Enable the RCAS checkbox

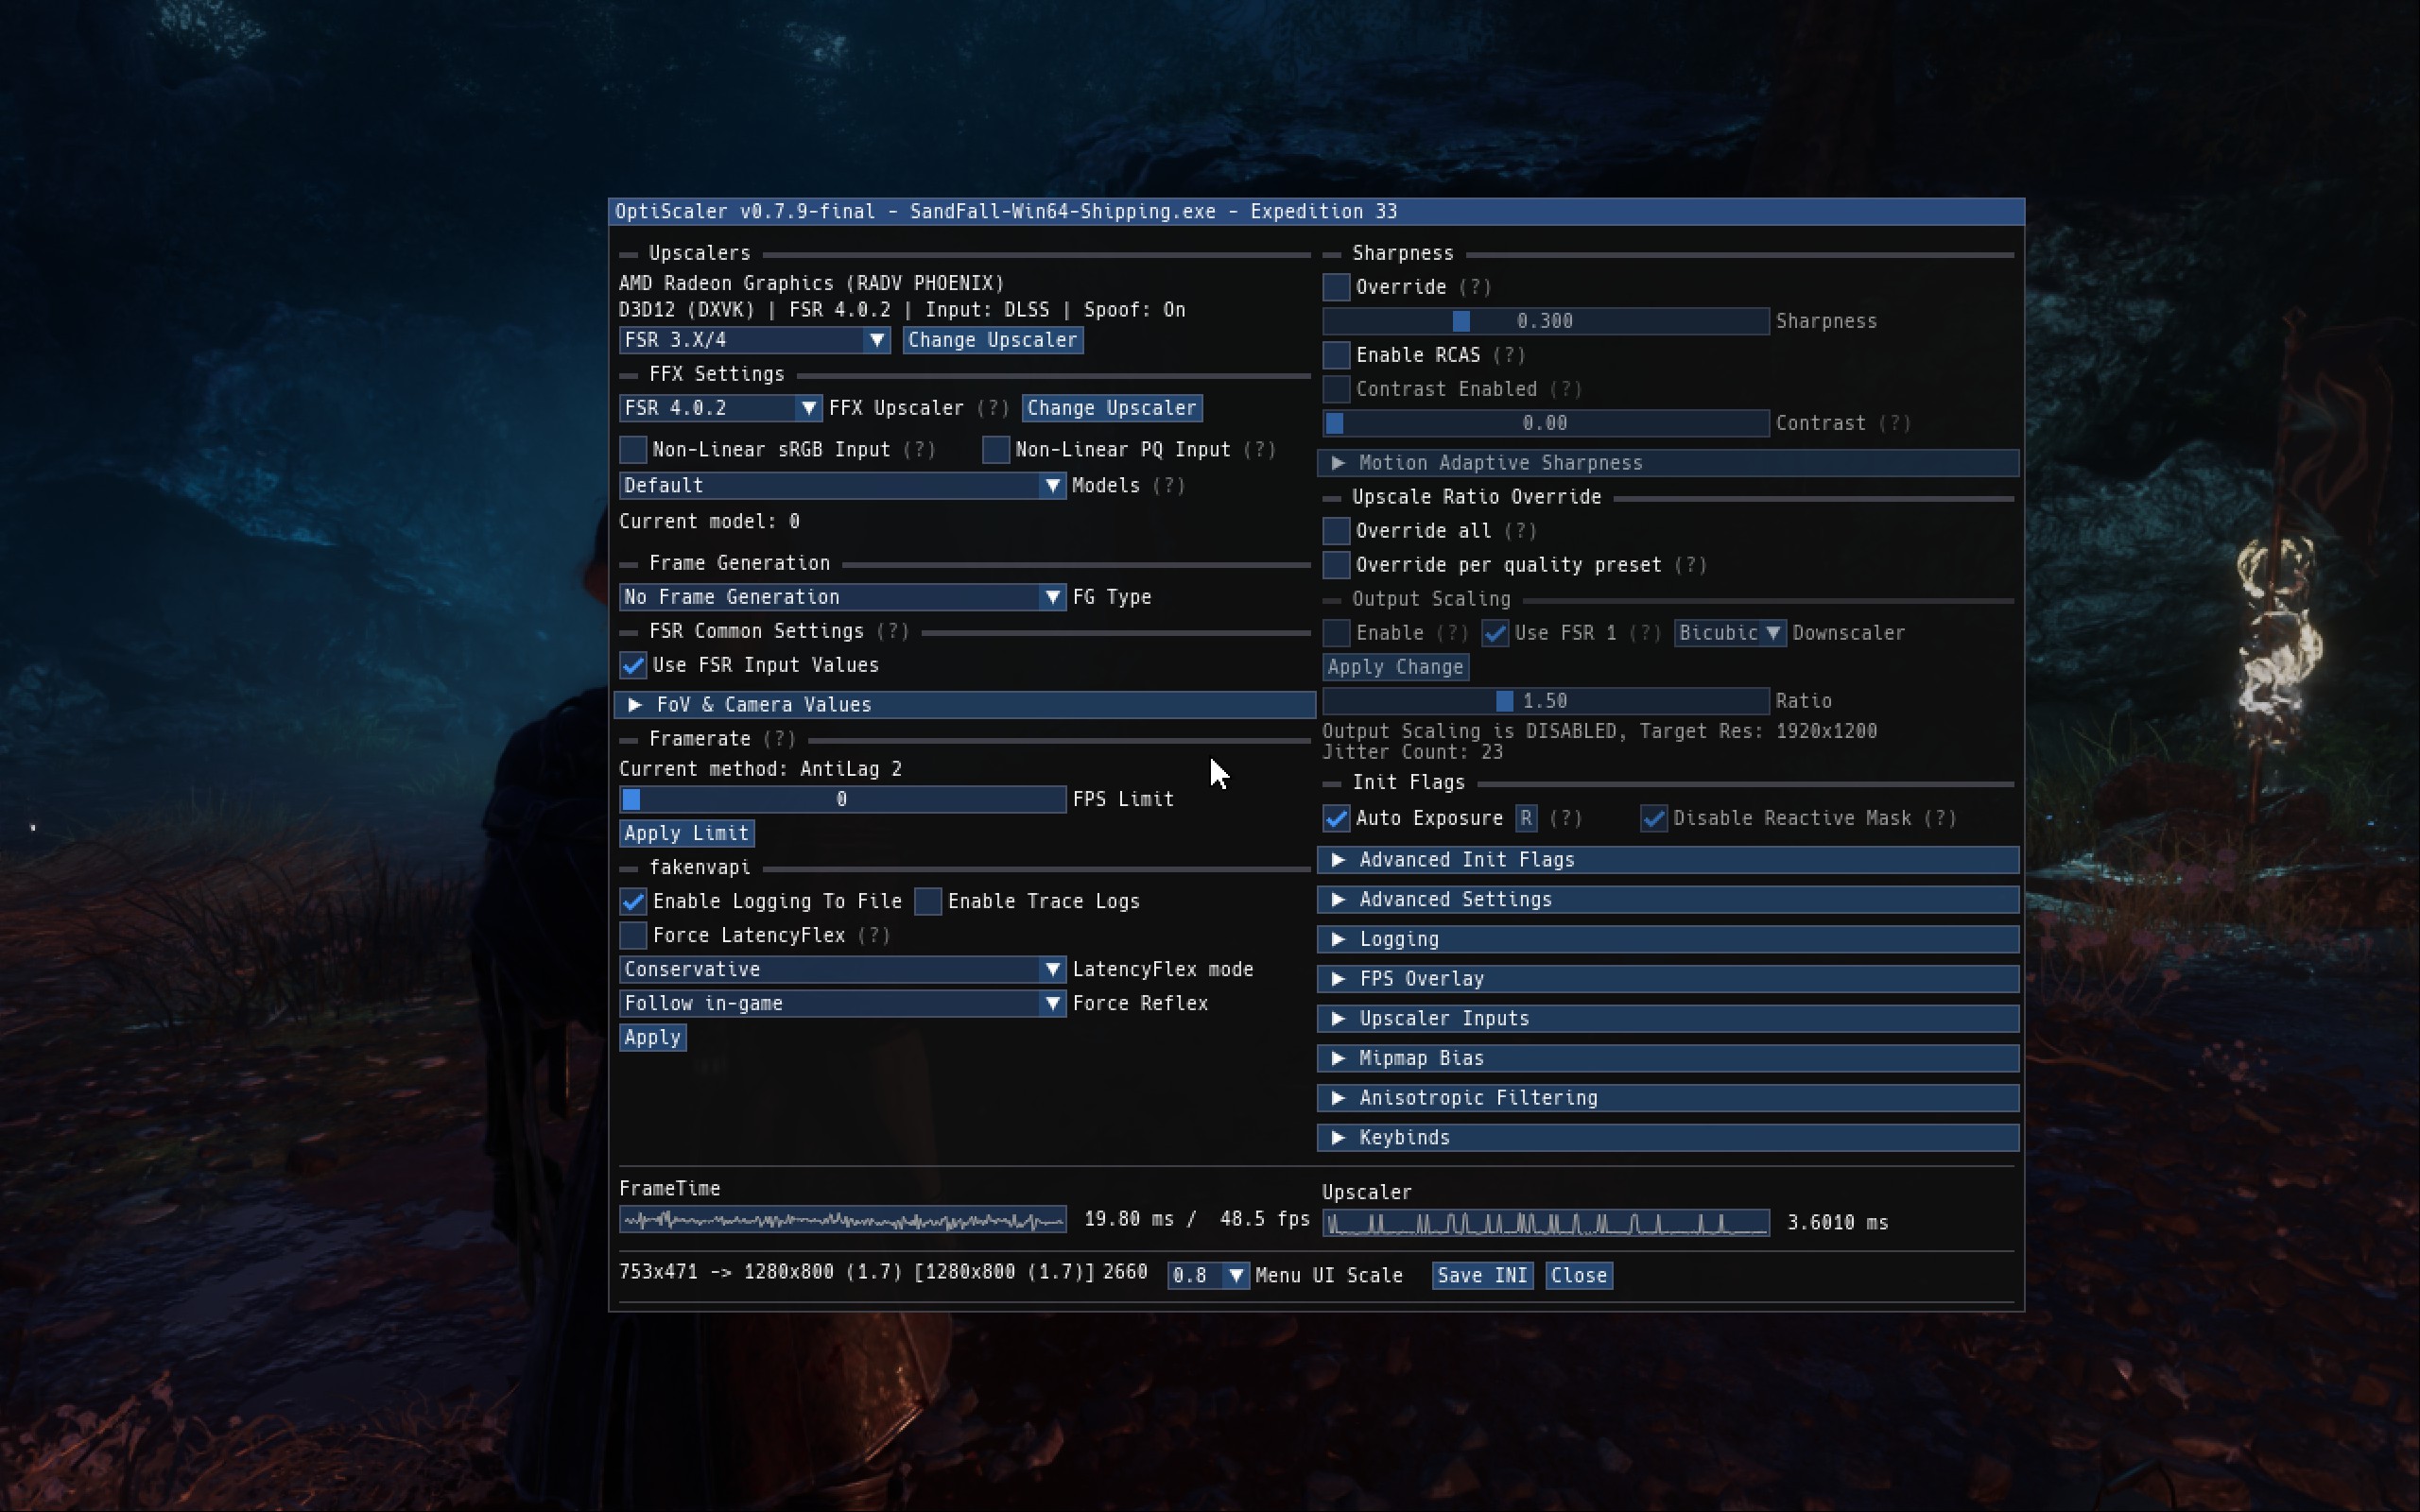[x=1336, y=355]
